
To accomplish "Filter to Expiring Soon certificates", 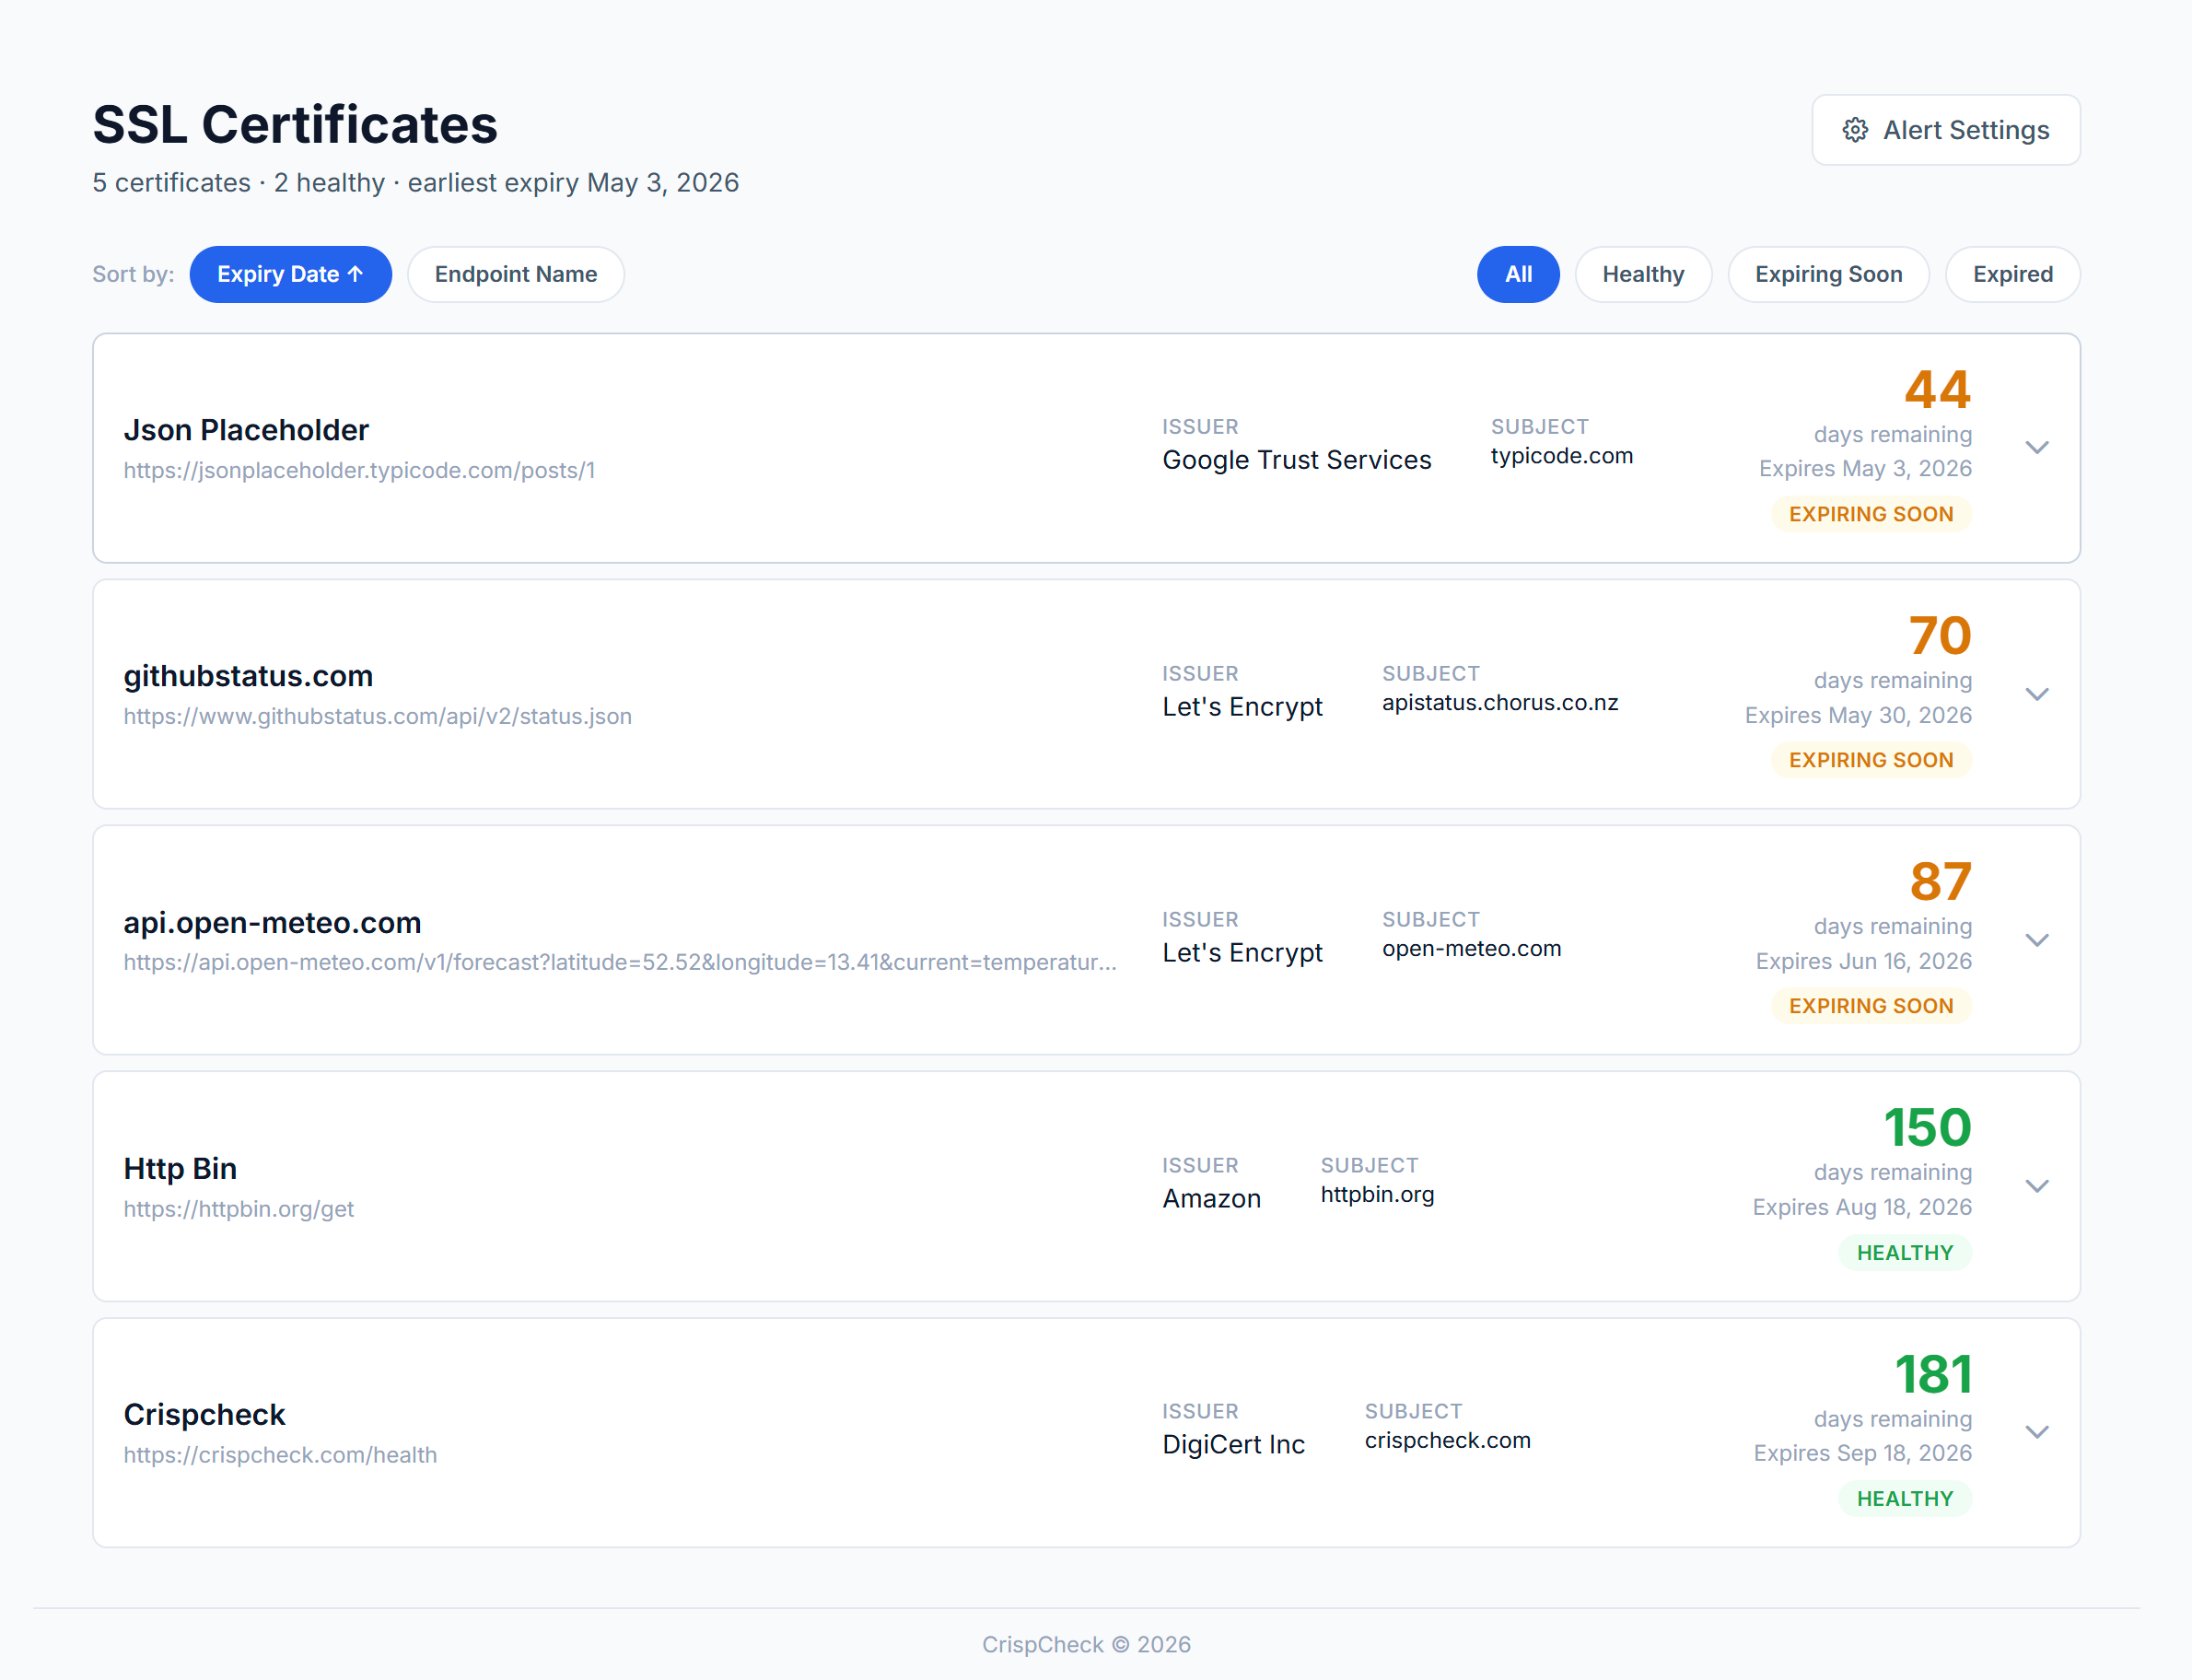I will click(x=1827, y=274).
